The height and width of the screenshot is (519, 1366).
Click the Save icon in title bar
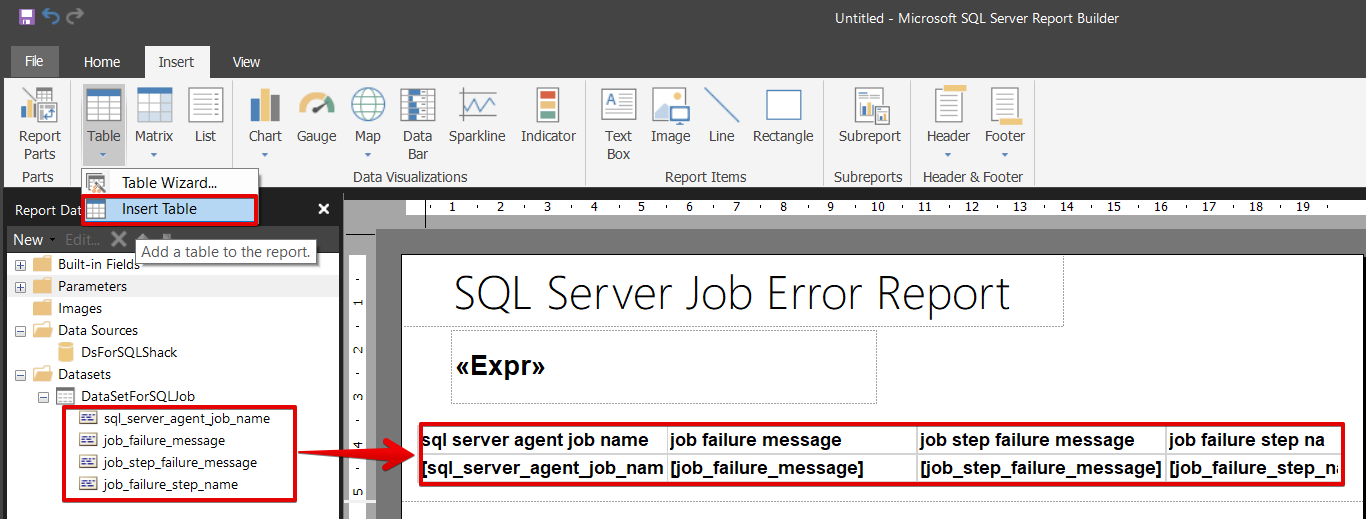[26, 16]
